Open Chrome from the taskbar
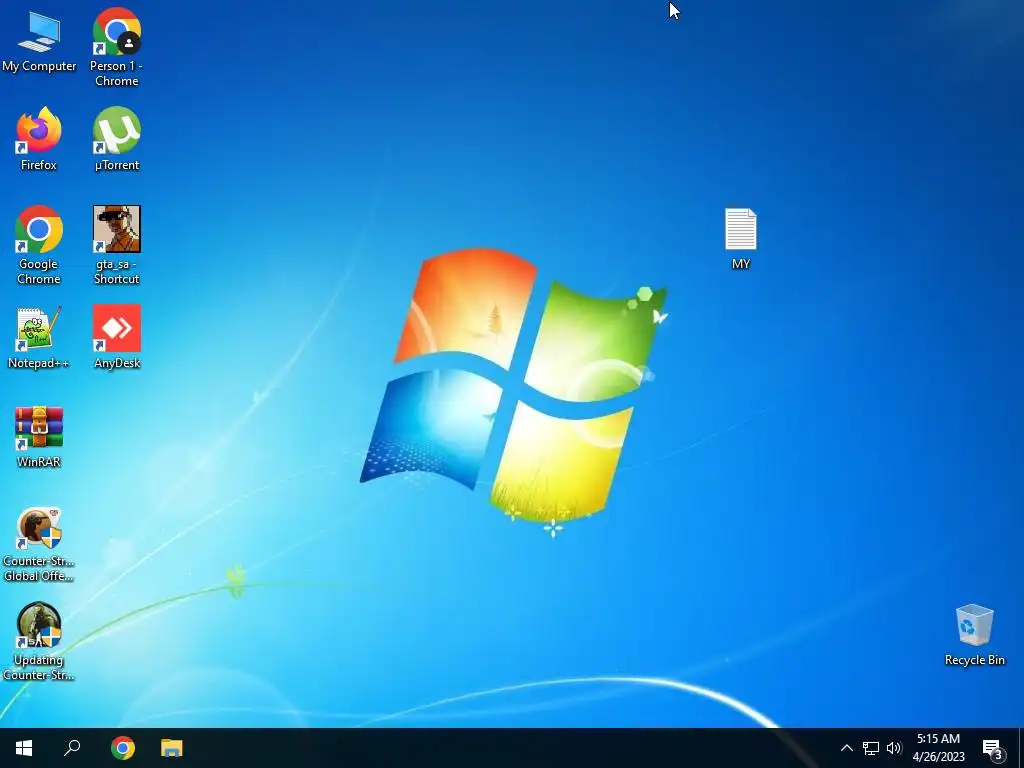 (122, 748)
